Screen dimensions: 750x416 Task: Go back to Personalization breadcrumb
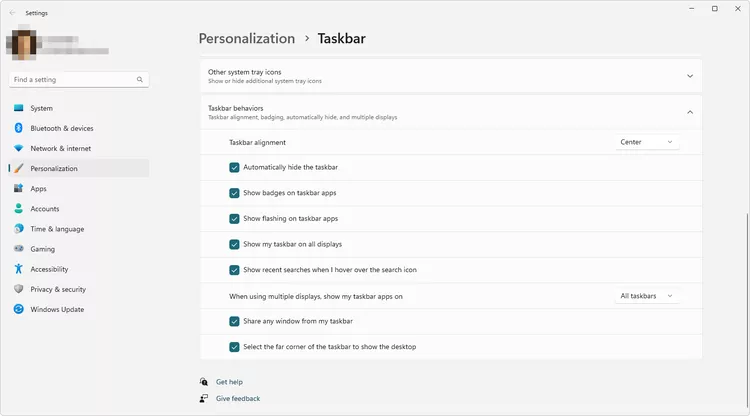[x=247, y=38]
